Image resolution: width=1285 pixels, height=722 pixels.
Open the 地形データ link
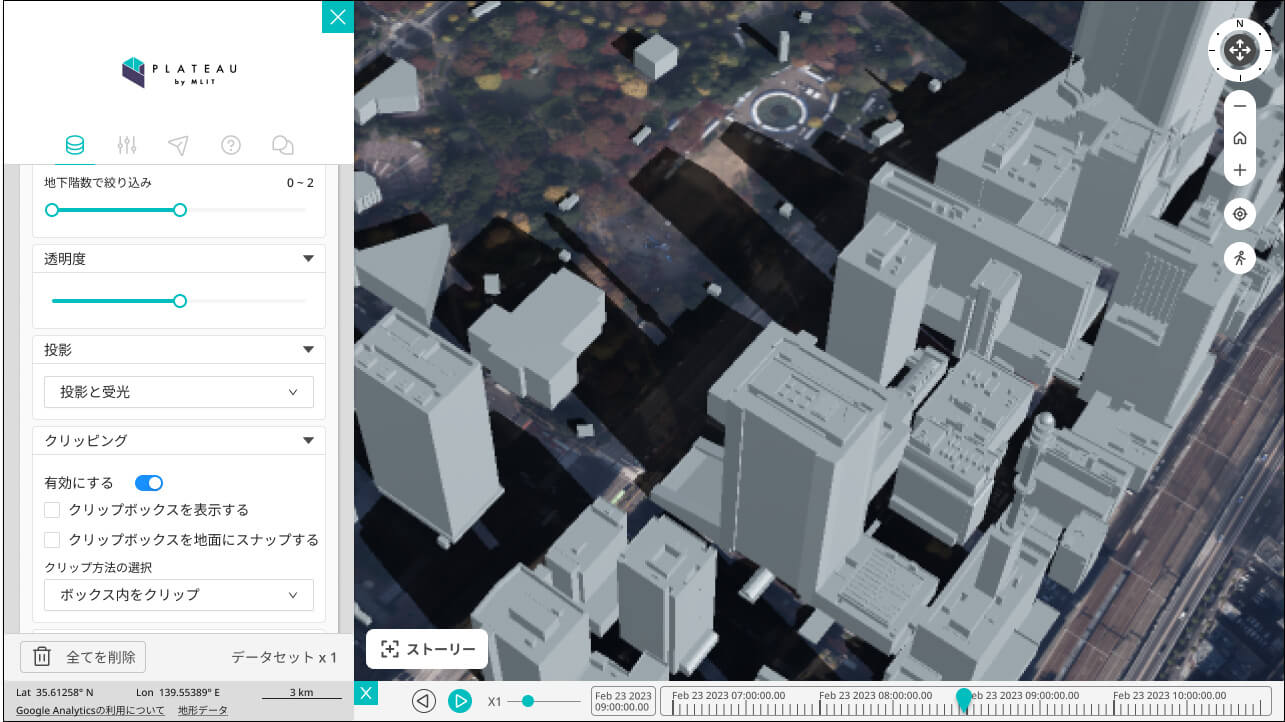click(x=203, y=710)
